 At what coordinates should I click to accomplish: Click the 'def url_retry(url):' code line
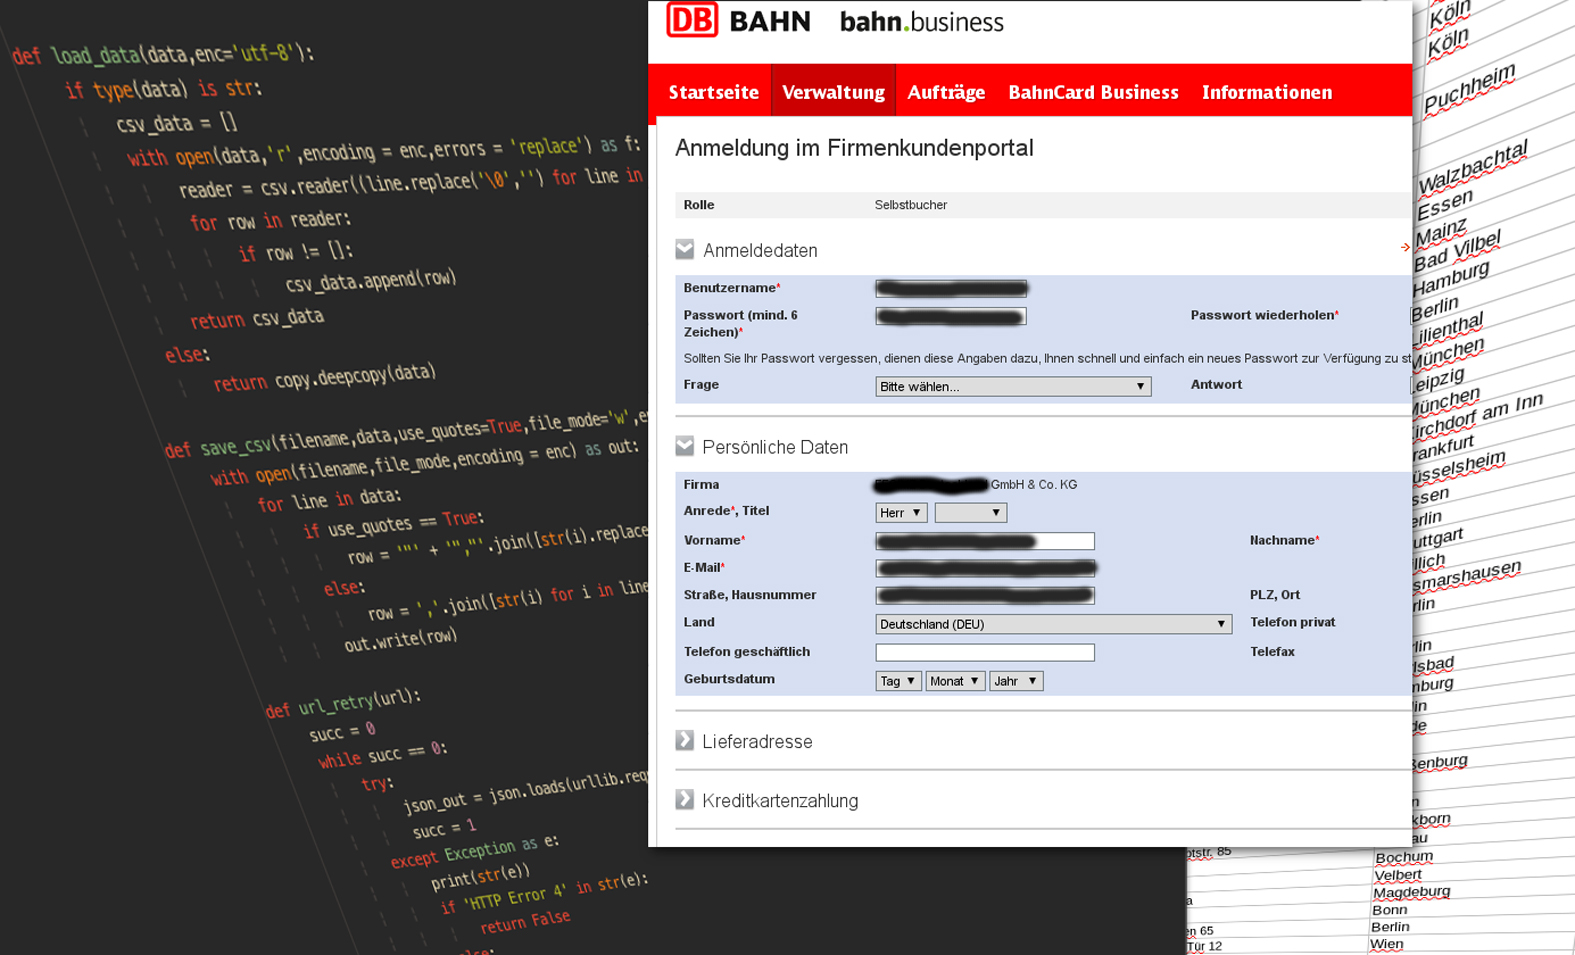[x=343, y=702]
